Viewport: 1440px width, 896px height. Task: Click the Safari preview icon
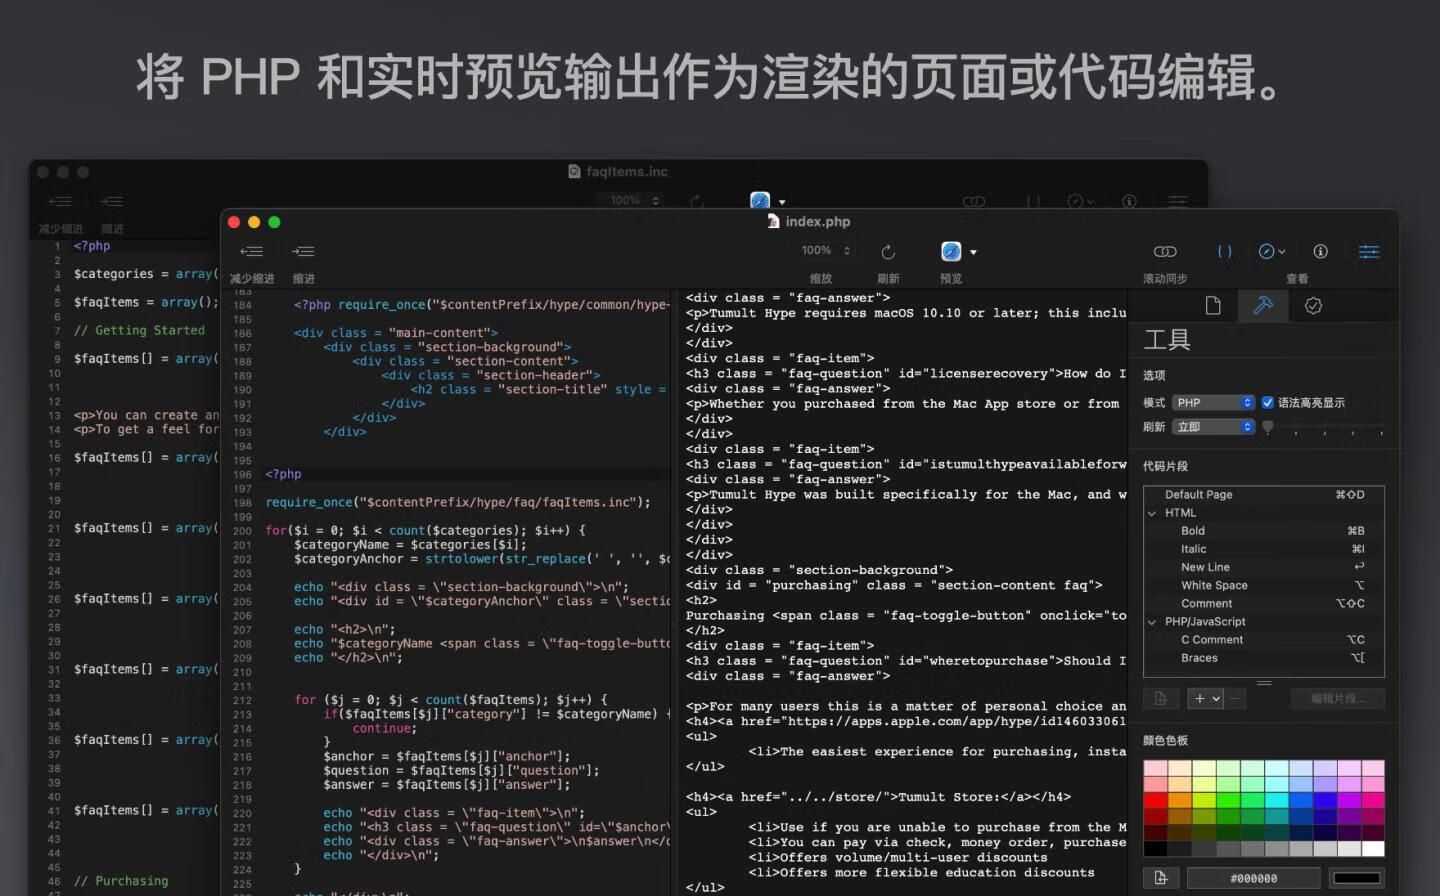pyautogui.click(x=951, y=252)
